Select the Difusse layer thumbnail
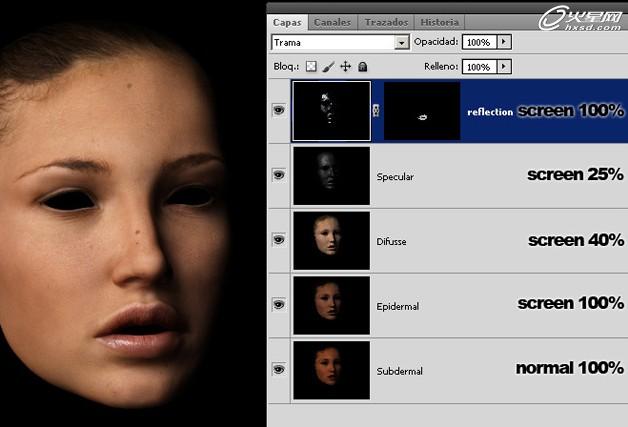628x427 pixels. pos(332,241)
